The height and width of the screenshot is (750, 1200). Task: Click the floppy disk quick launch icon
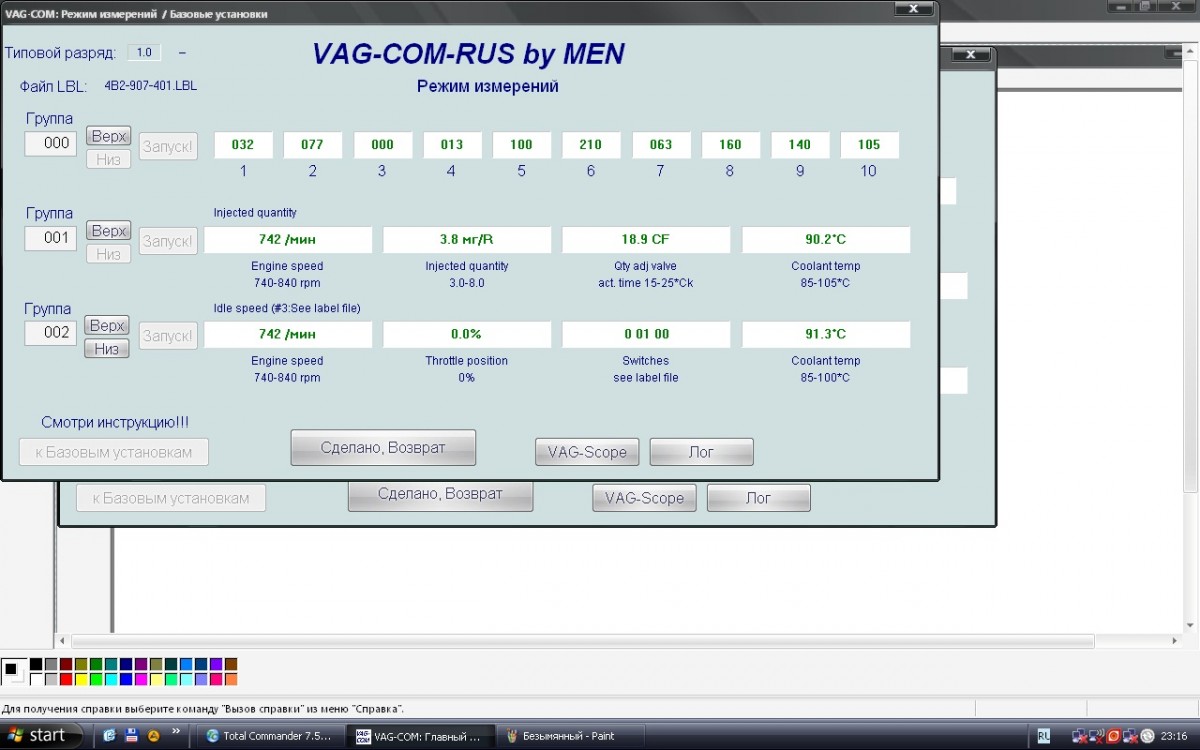coord(131,736)
